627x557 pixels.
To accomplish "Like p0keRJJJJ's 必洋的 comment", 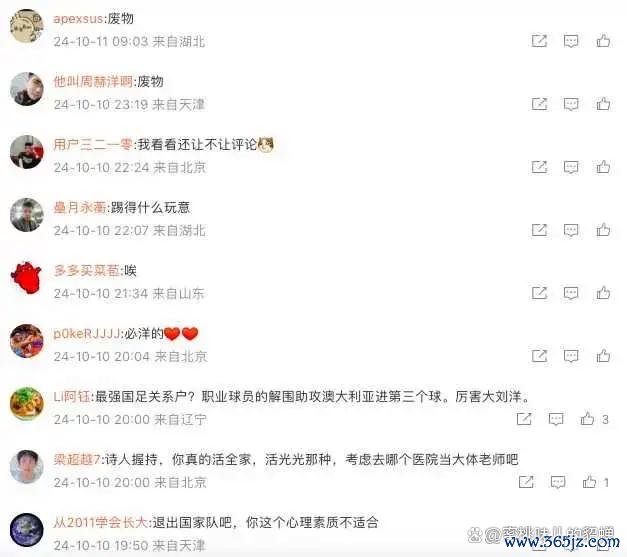I will click(x=603, y=355).
